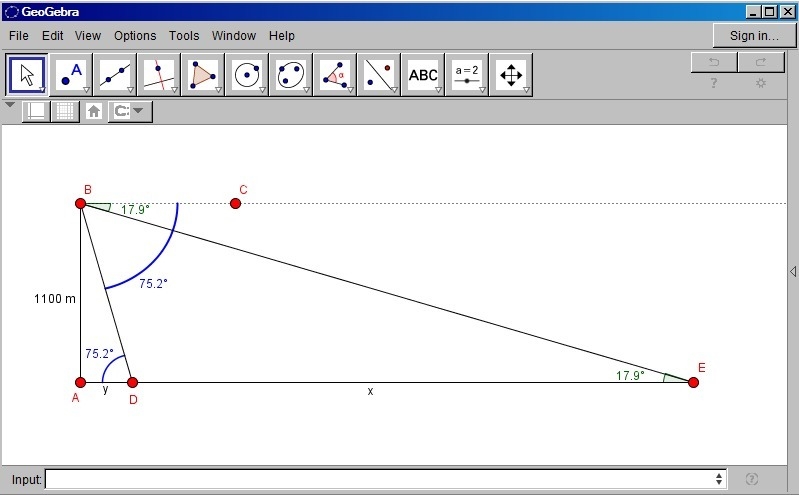Click the Sign in button
This screenshot has width=799, height=495.
[x=754, y=36]
